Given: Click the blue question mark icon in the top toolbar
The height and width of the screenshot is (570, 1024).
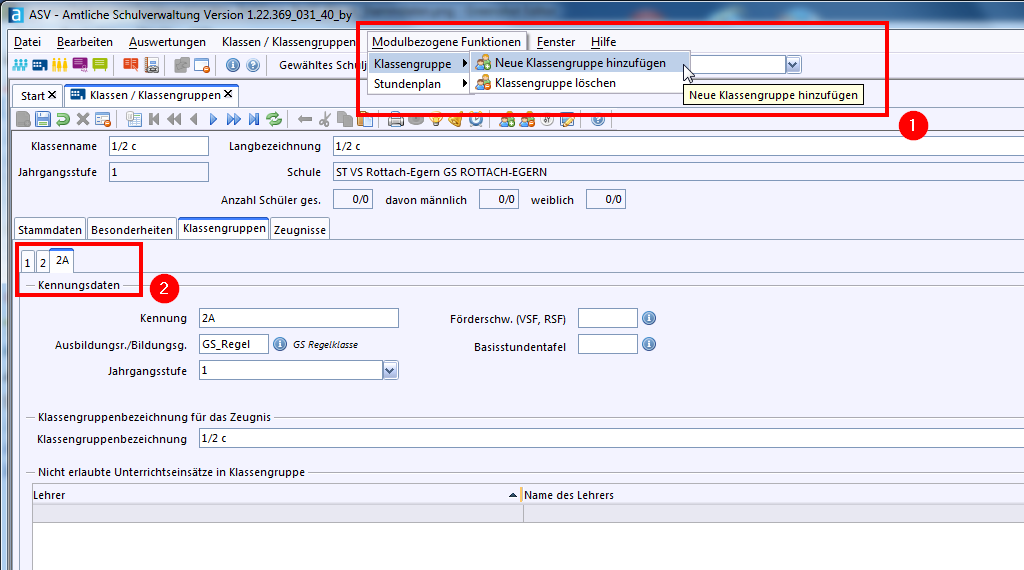Looking at the screenshot, I should point(253,65).
